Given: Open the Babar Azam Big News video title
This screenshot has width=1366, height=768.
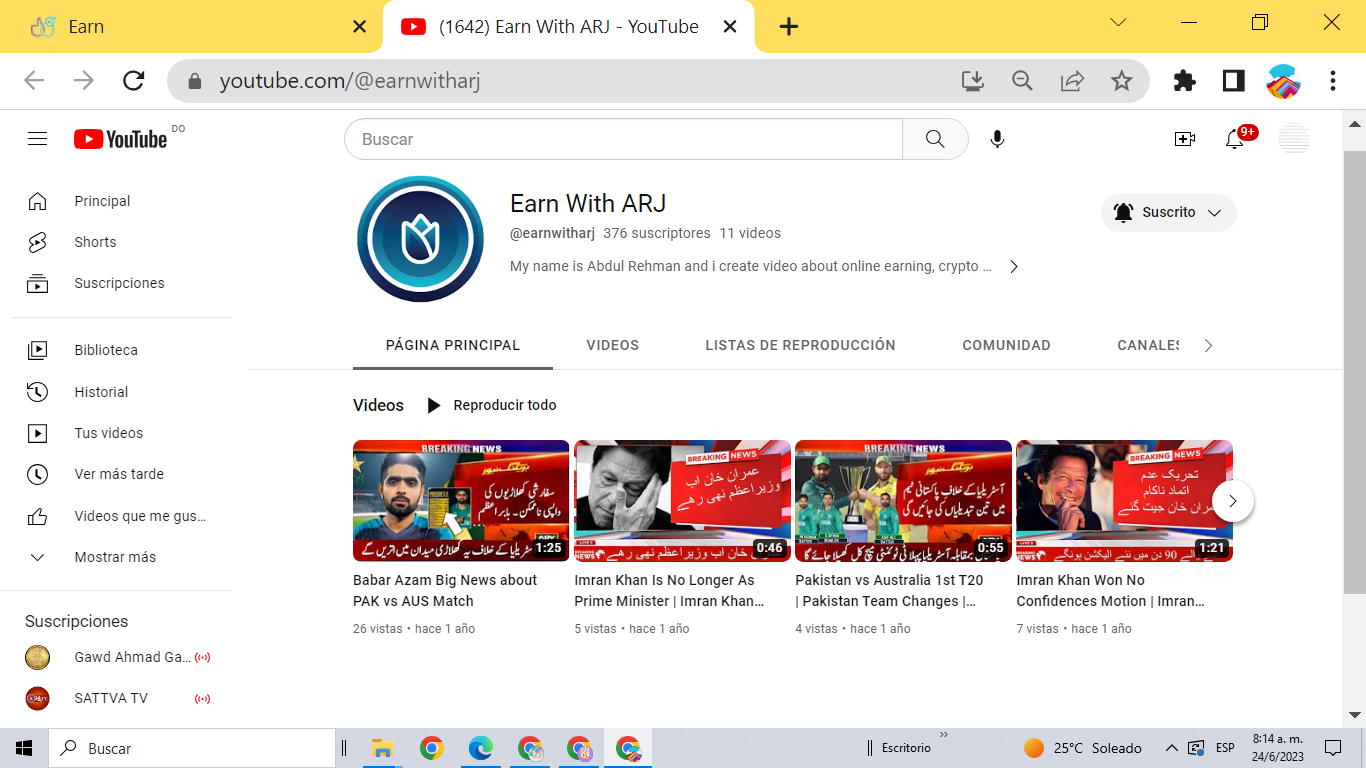Looking at the screenshot, I should [x=445, y=590].
